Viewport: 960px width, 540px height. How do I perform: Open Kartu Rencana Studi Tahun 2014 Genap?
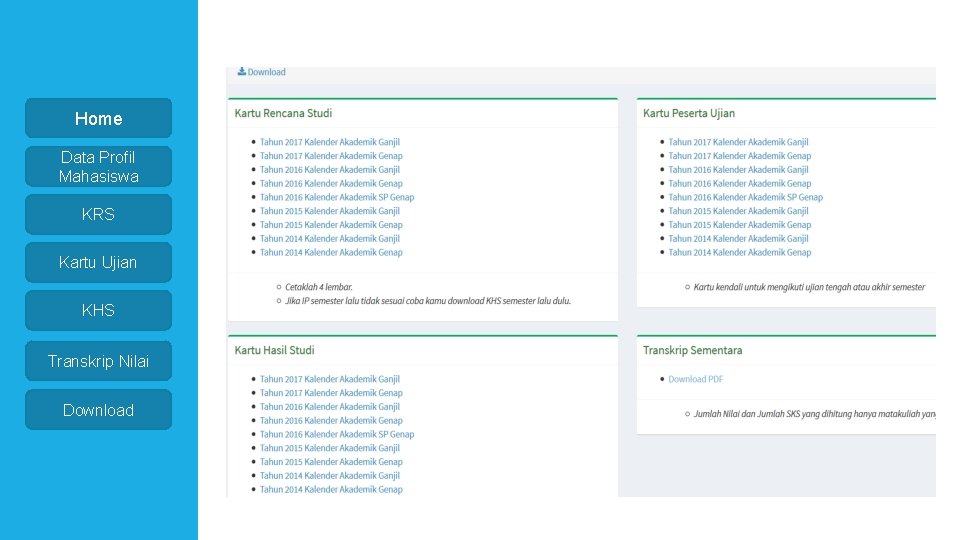click(331, 252)
